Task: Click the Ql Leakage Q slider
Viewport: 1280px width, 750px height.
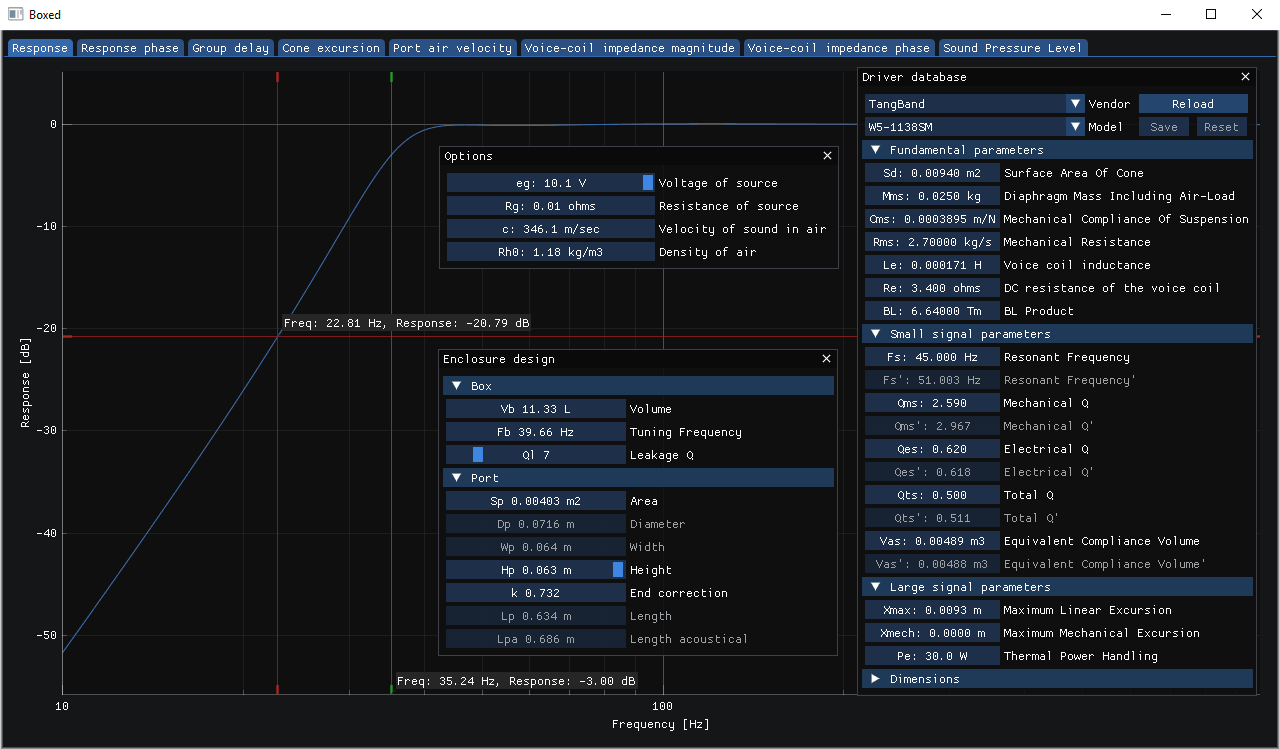Action: pyautogui.click(x=535, y=455)
